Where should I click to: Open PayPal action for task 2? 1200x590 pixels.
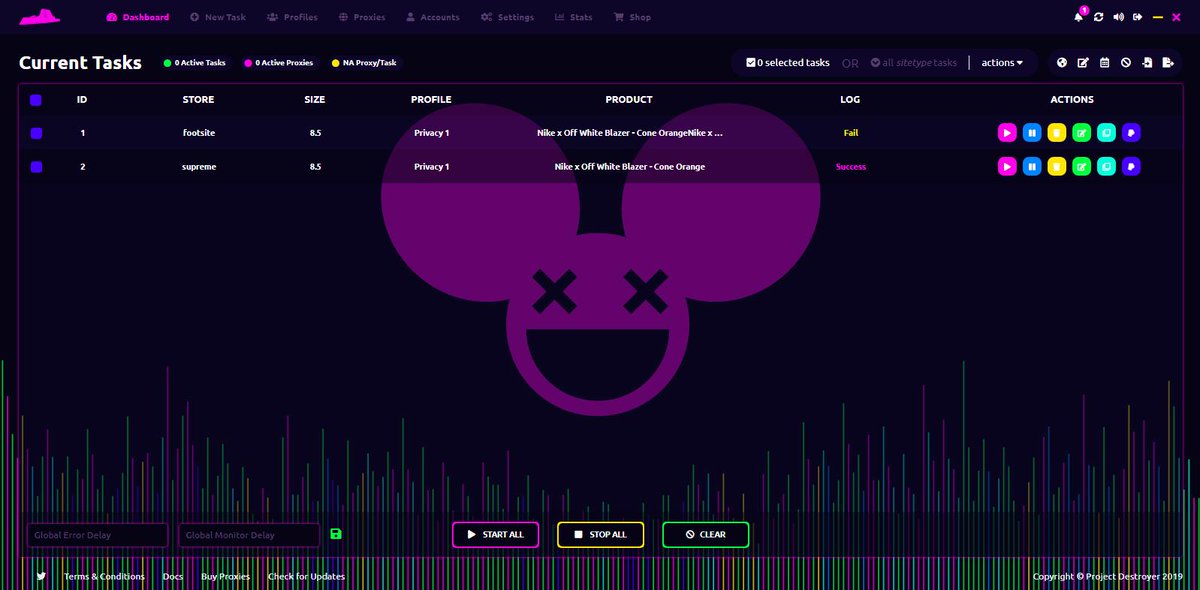[x=1131, y=166]
